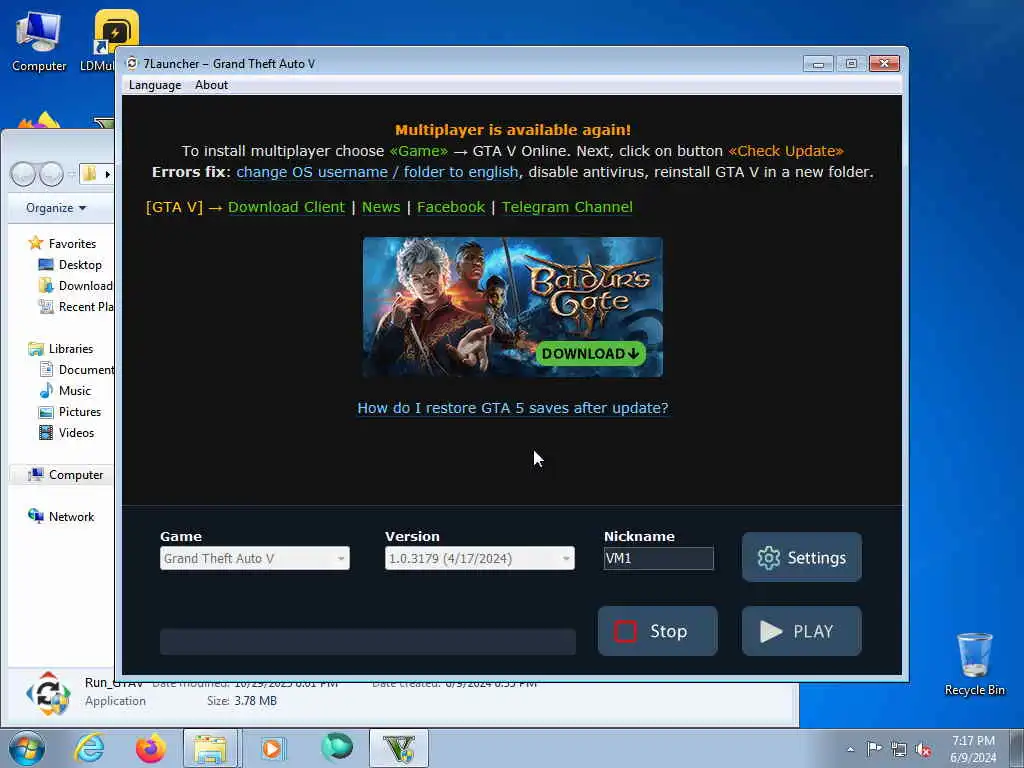The image size is (1024, 768).
Task: Click the Computer desktop icon
Action: tap(39, 40)
